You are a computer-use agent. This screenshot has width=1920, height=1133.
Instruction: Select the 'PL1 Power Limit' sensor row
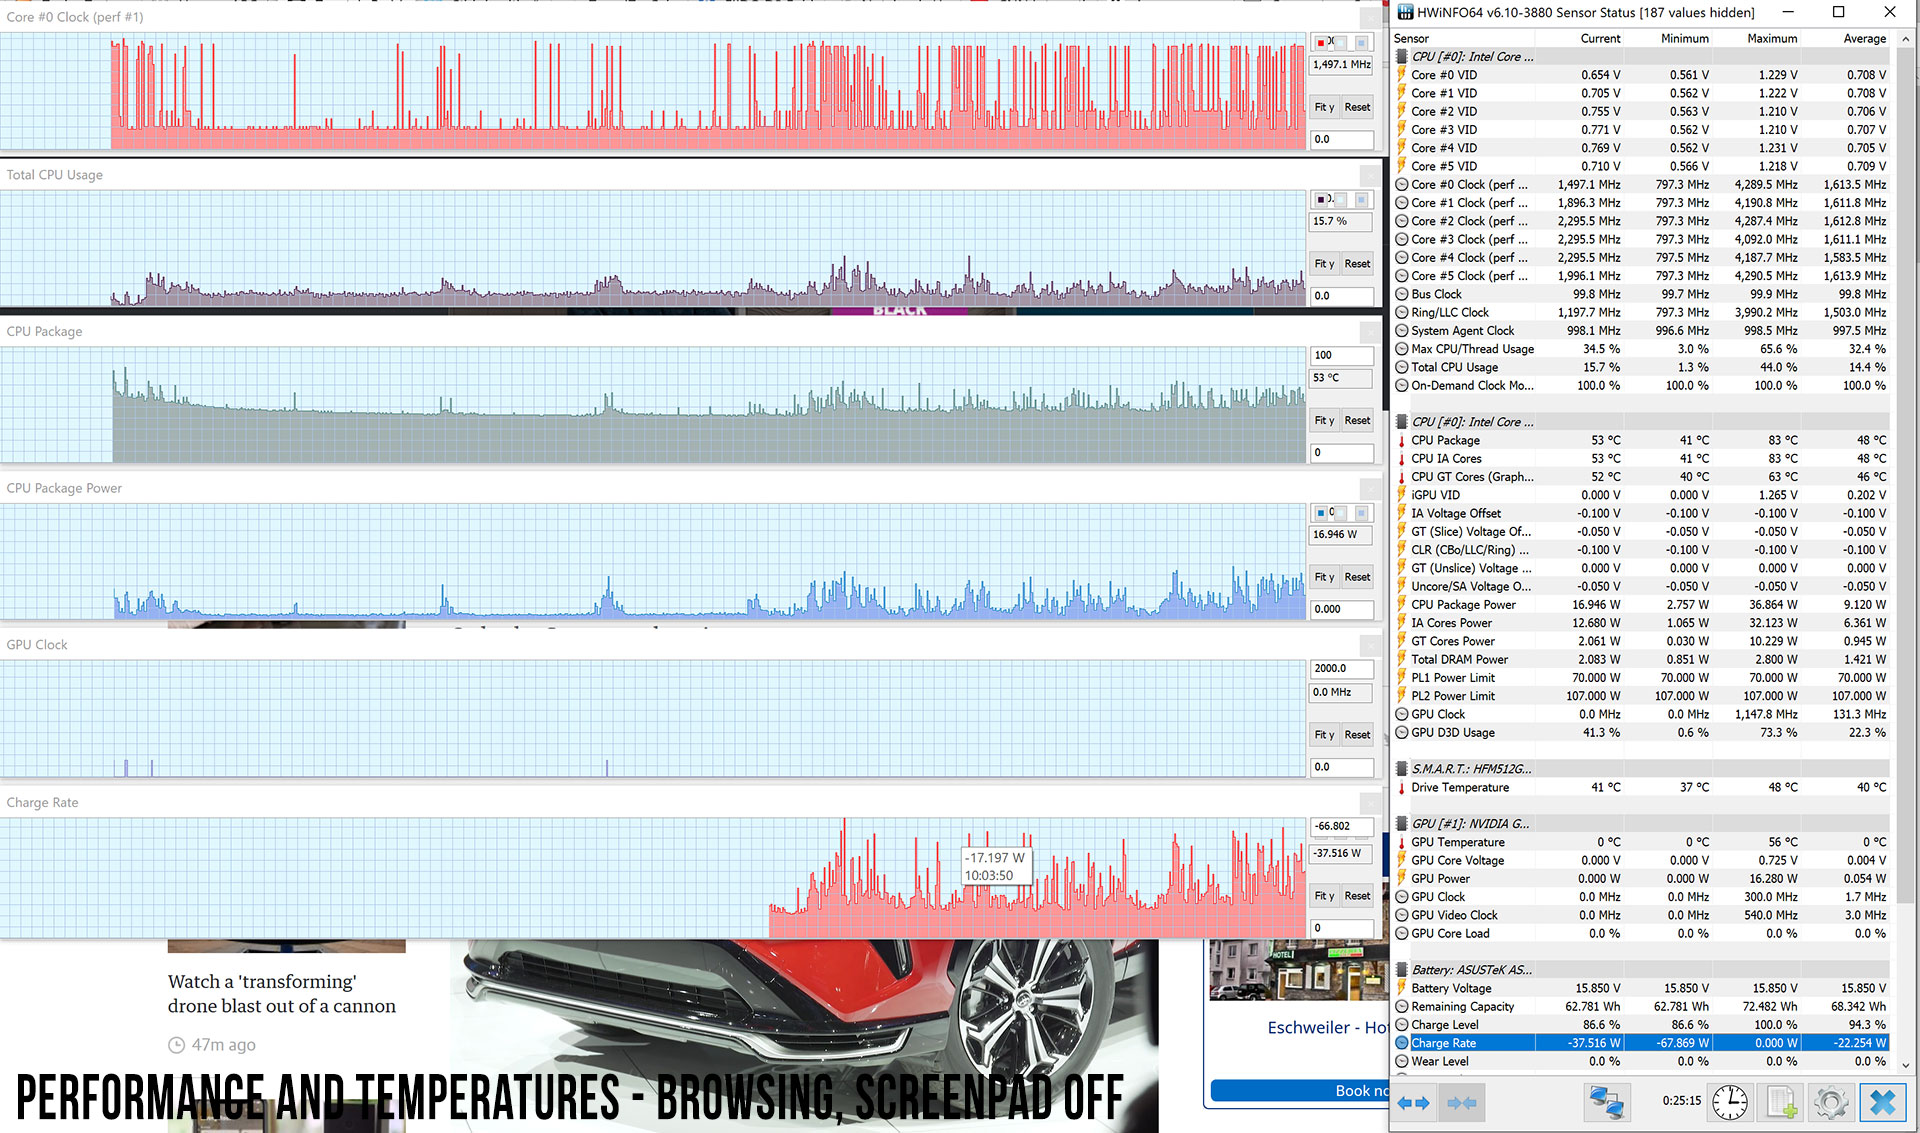(x=1642, y=678)
